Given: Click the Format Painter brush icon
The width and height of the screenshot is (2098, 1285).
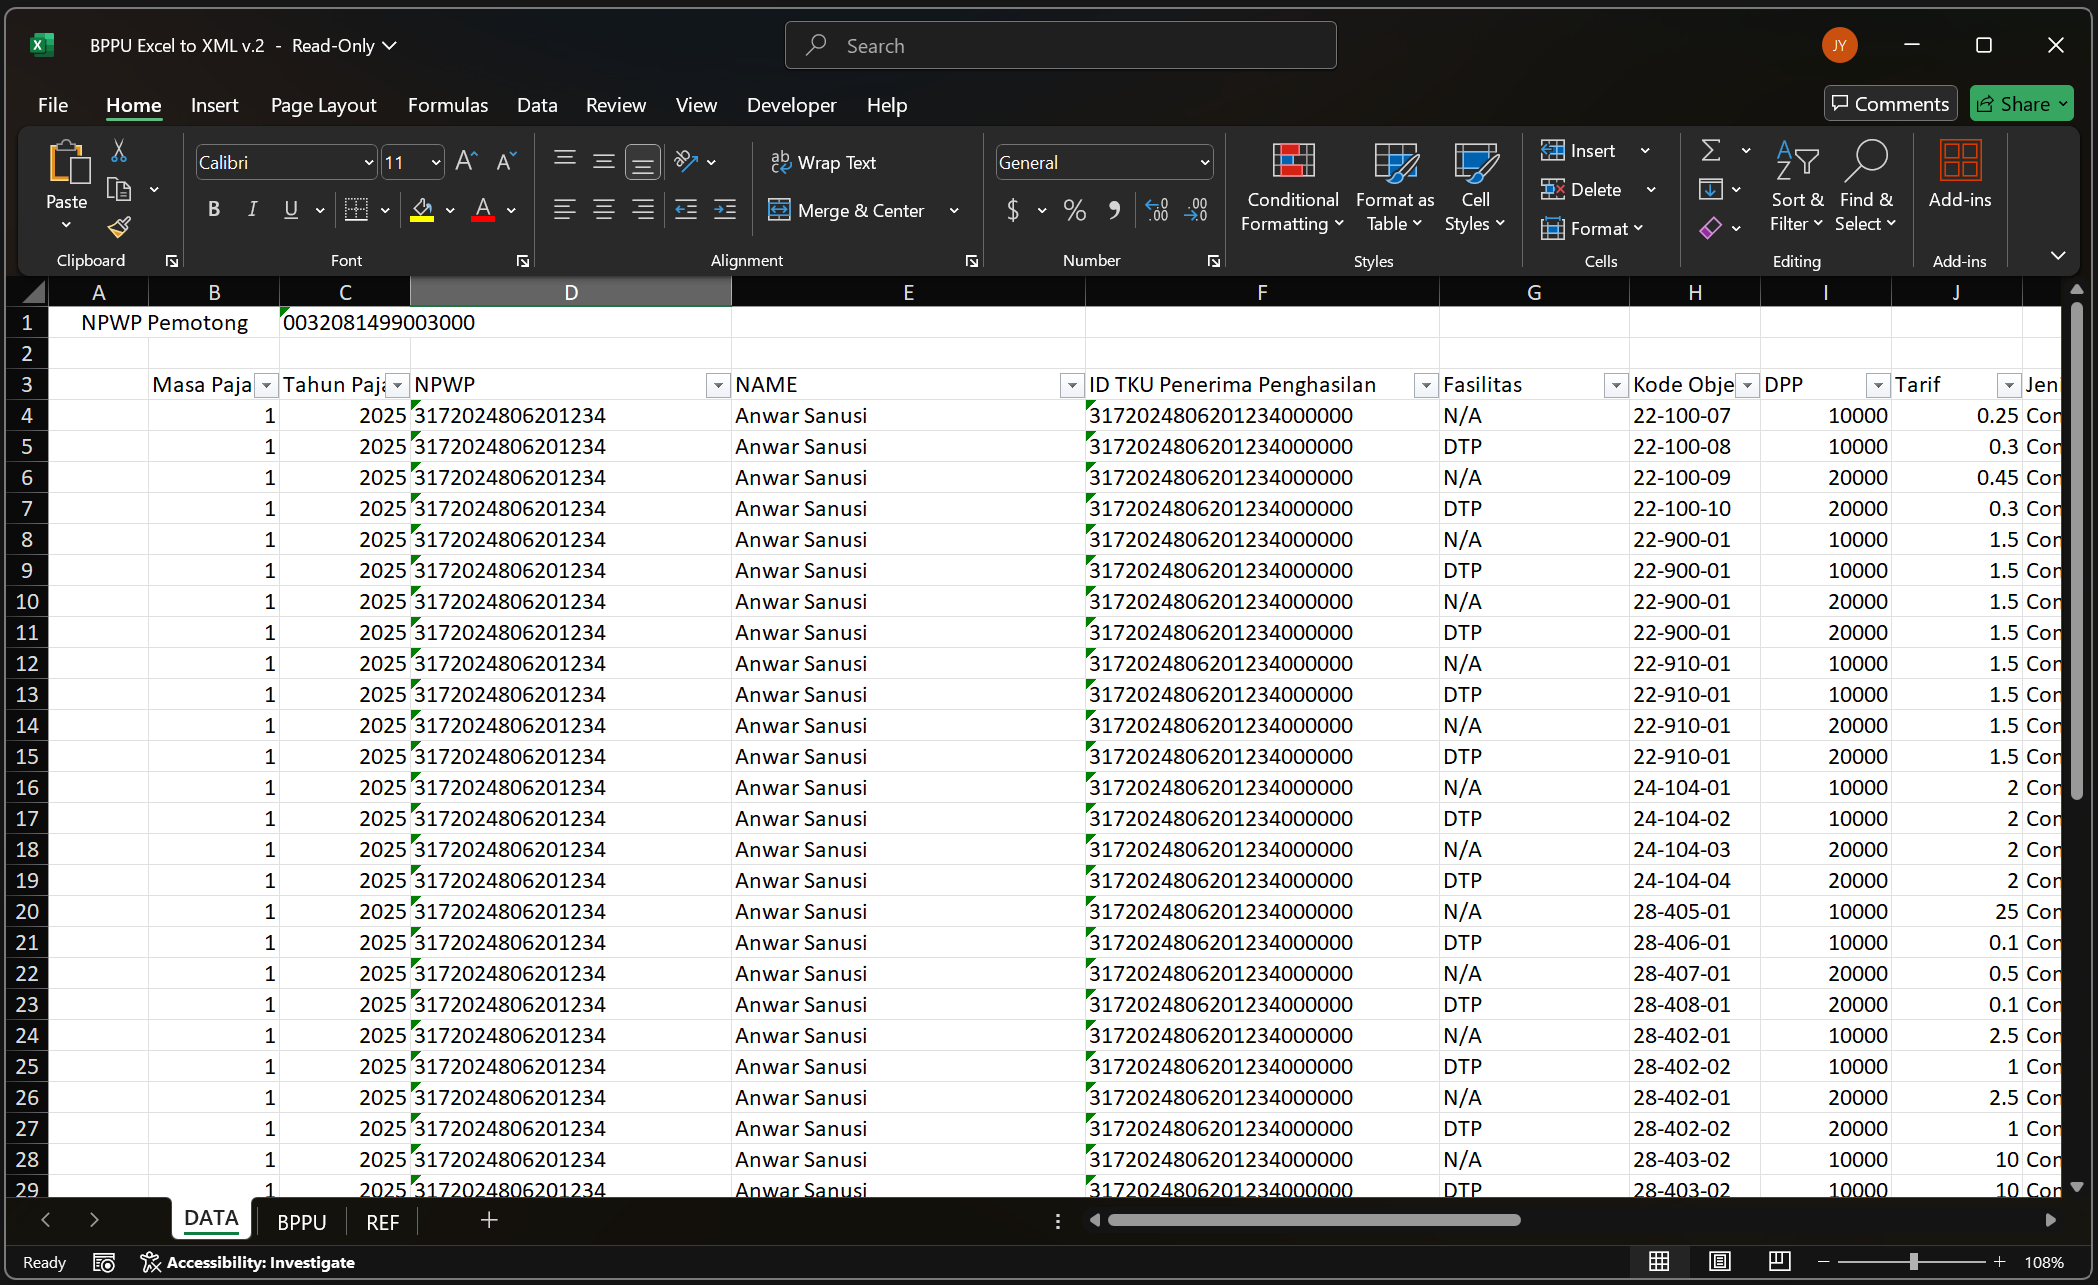Looking at the screenshot, I should [119, 228].
